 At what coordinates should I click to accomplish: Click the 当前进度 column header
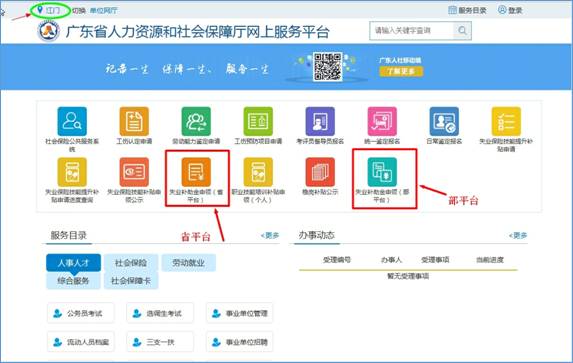(490, 260)
